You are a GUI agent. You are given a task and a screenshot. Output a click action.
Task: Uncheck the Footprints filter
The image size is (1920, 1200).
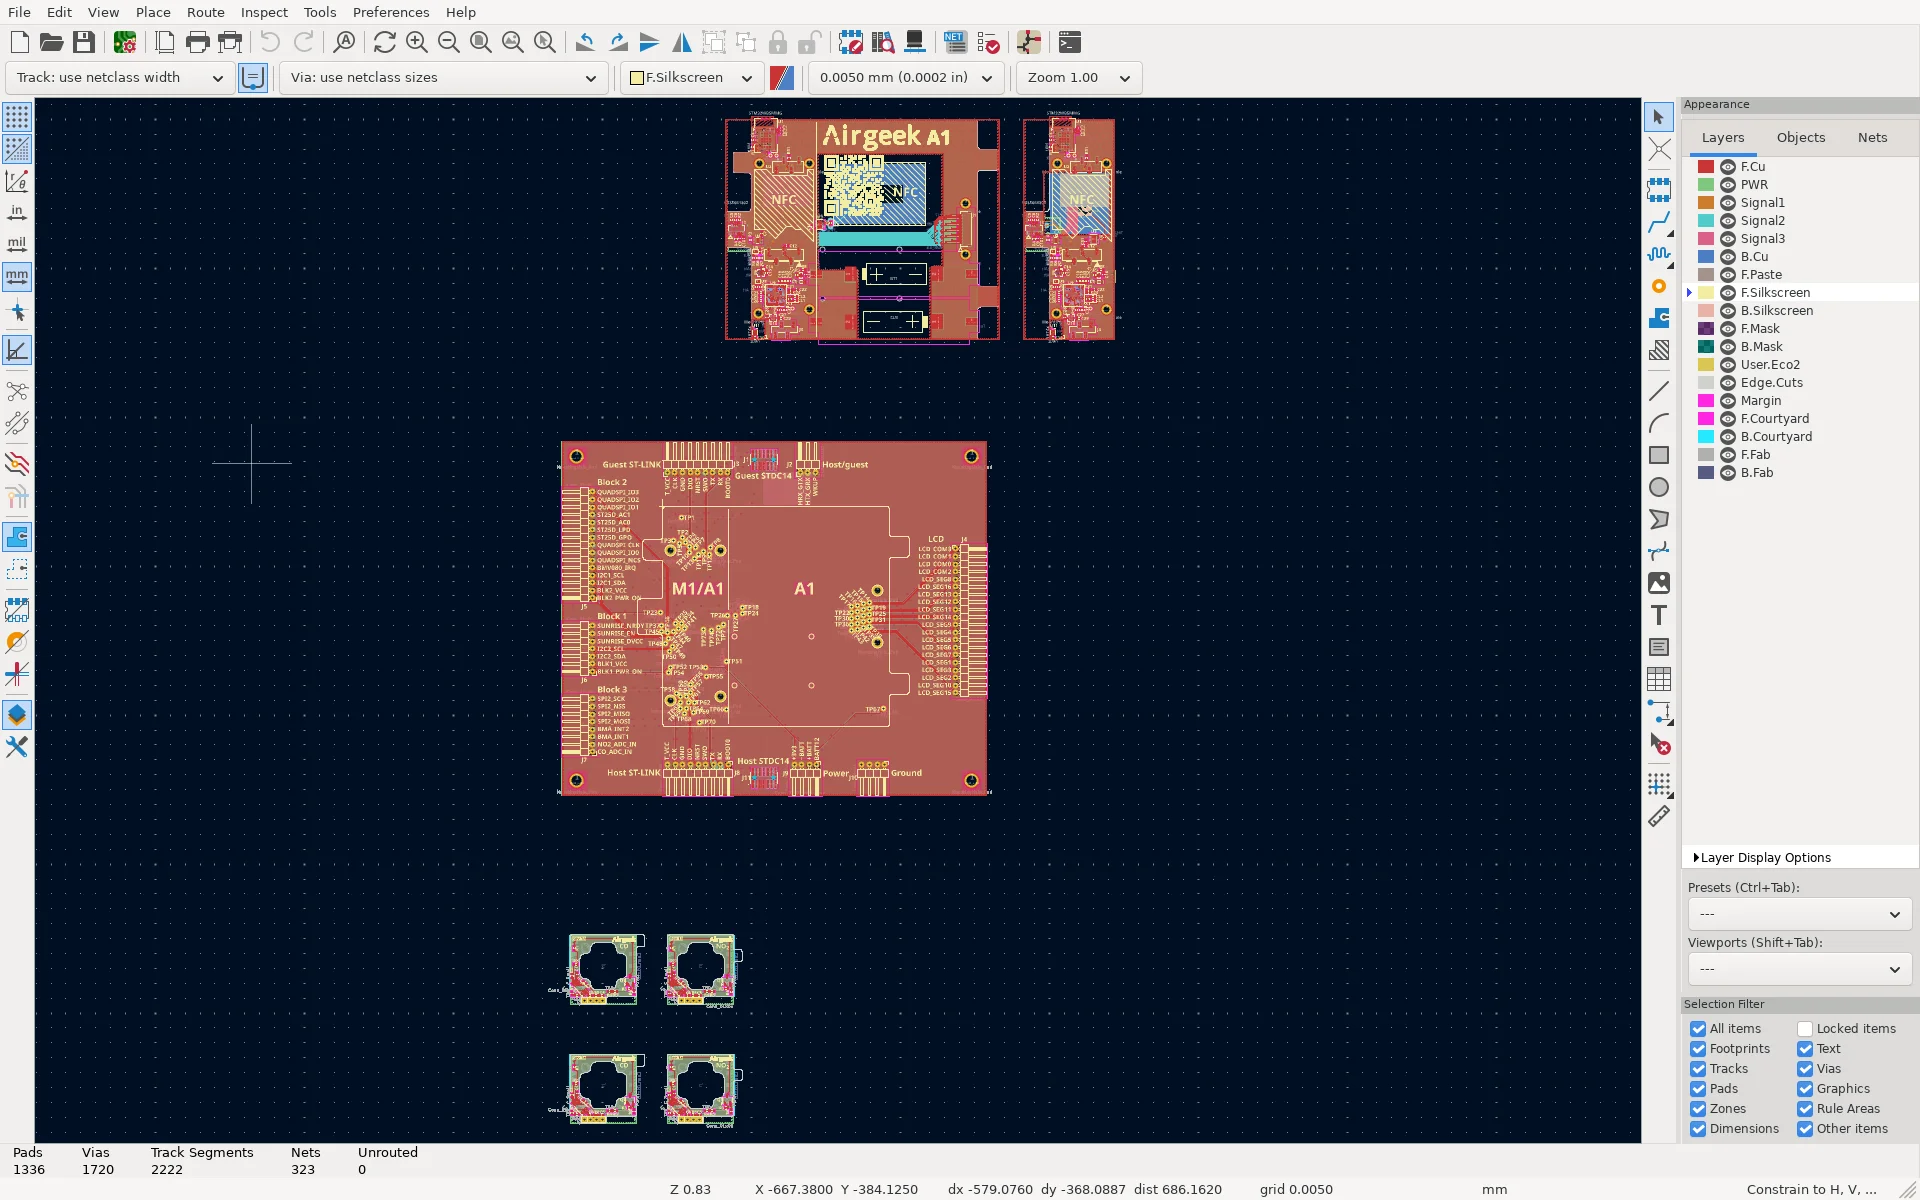[1698, 1048]
